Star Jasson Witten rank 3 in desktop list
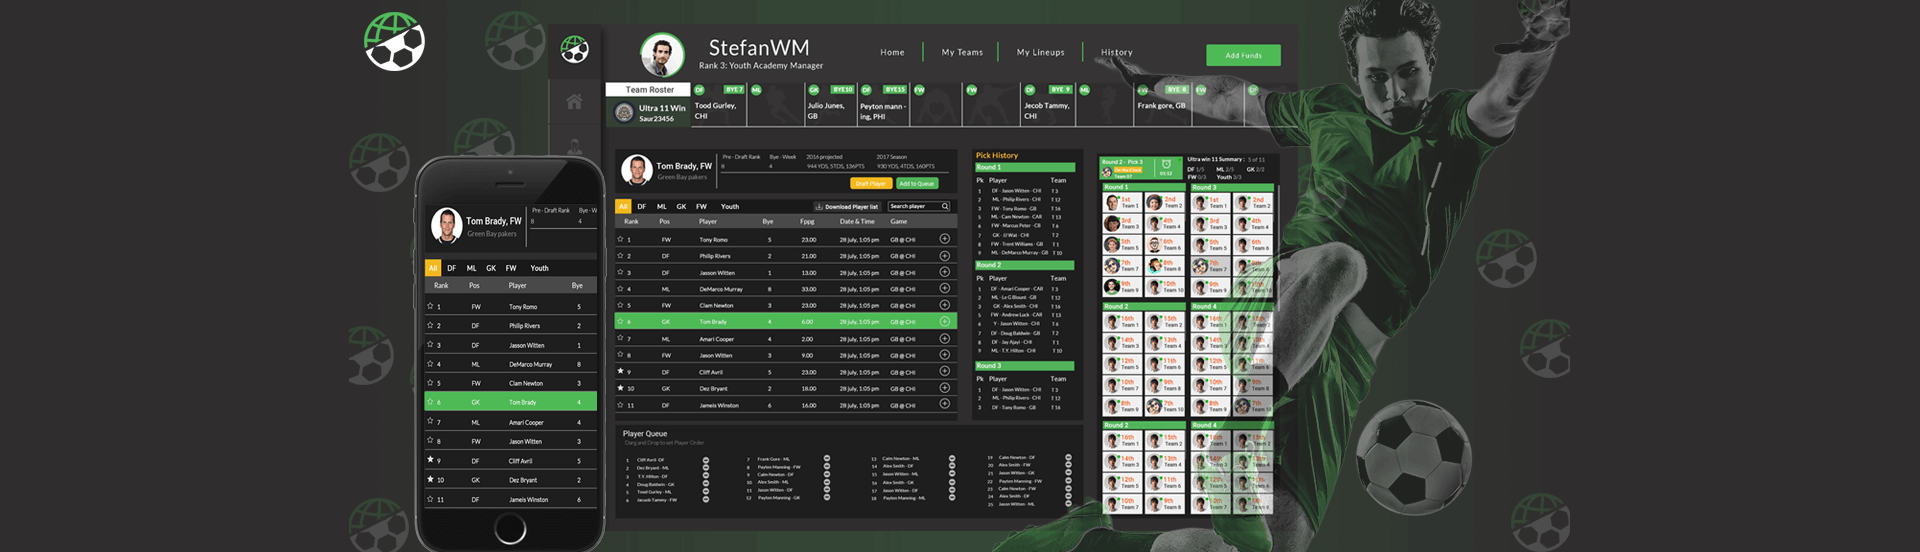The height and width of the screenshot is (552, 1920). 620,272
